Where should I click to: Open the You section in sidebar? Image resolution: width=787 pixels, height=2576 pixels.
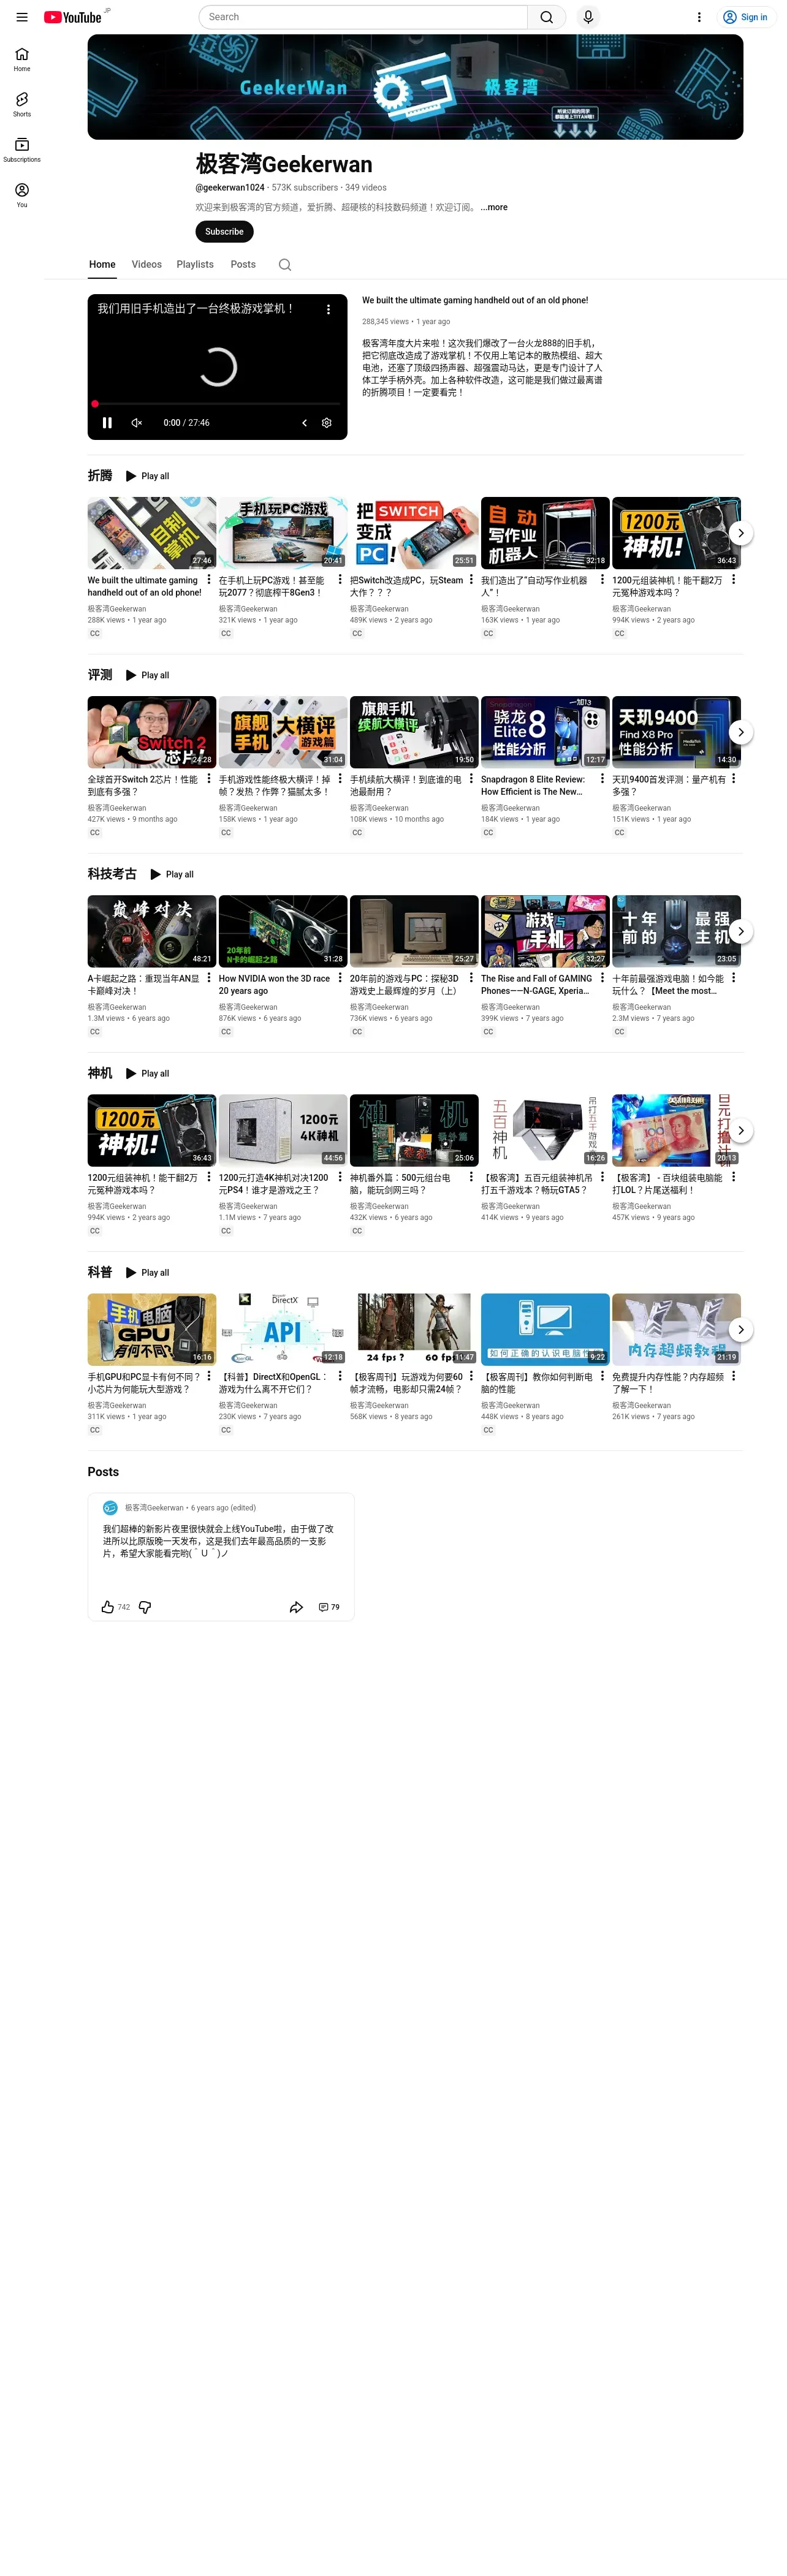(x=22, y=195)
